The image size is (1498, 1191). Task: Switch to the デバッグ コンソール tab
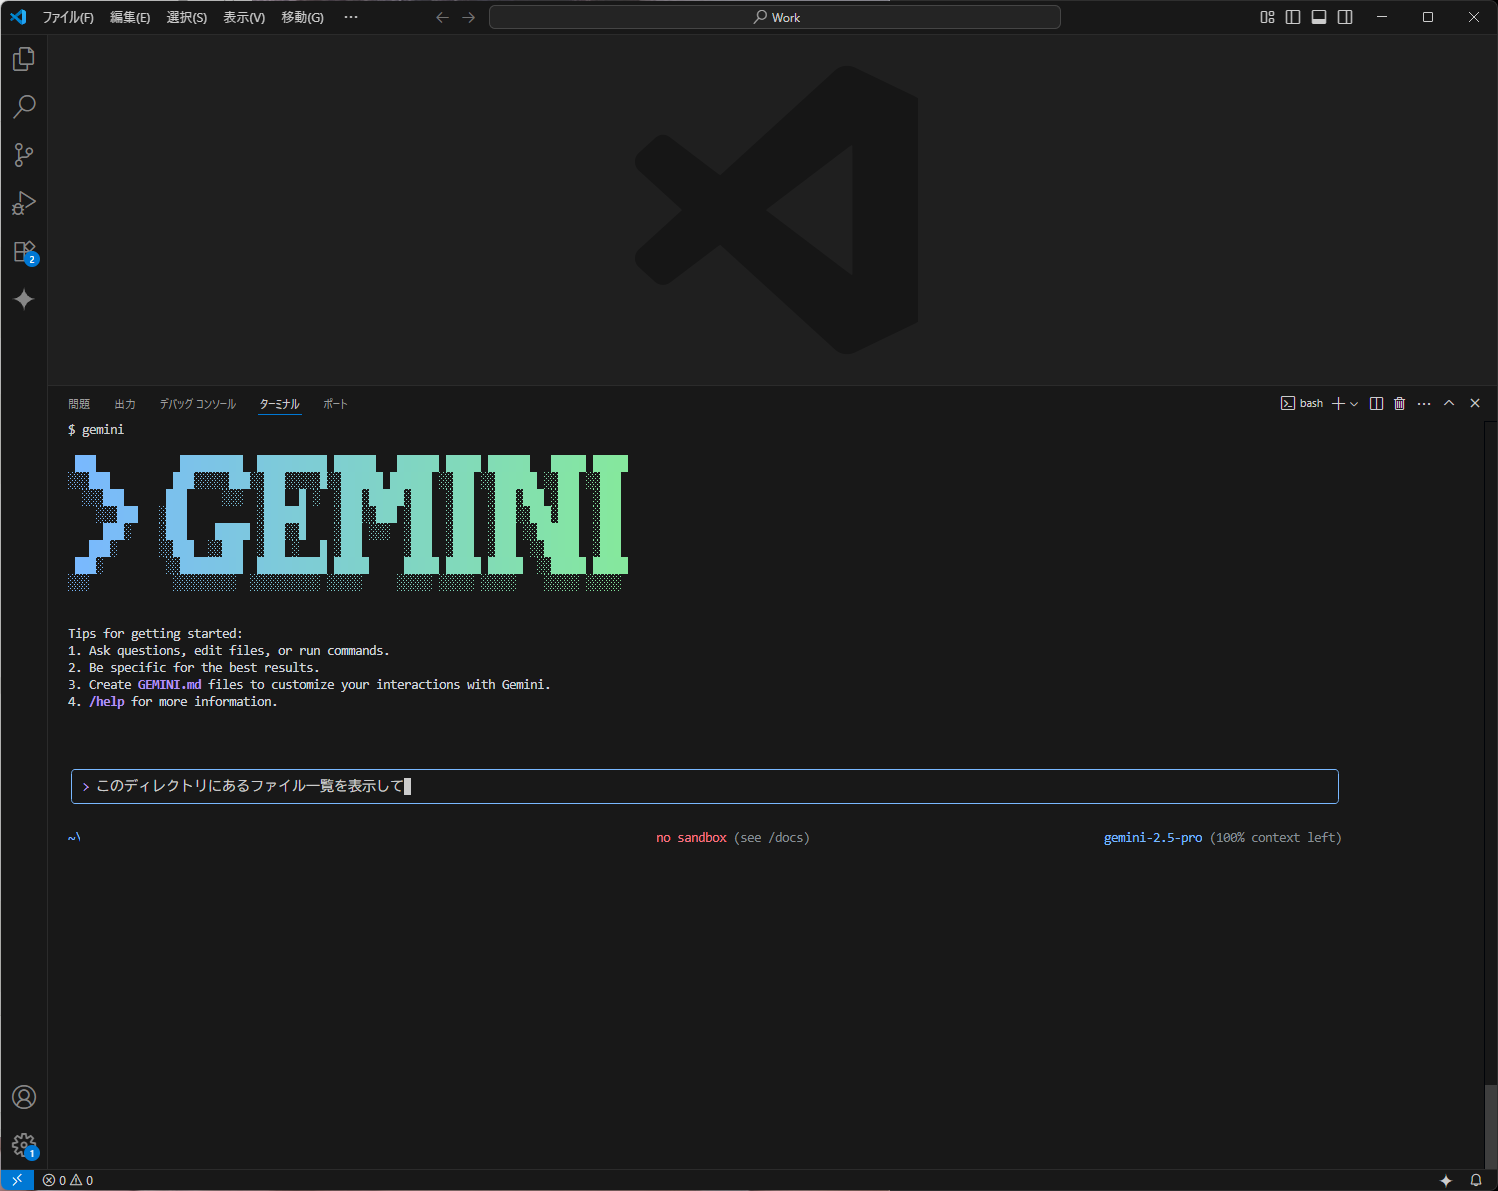[x=197, y=404]
